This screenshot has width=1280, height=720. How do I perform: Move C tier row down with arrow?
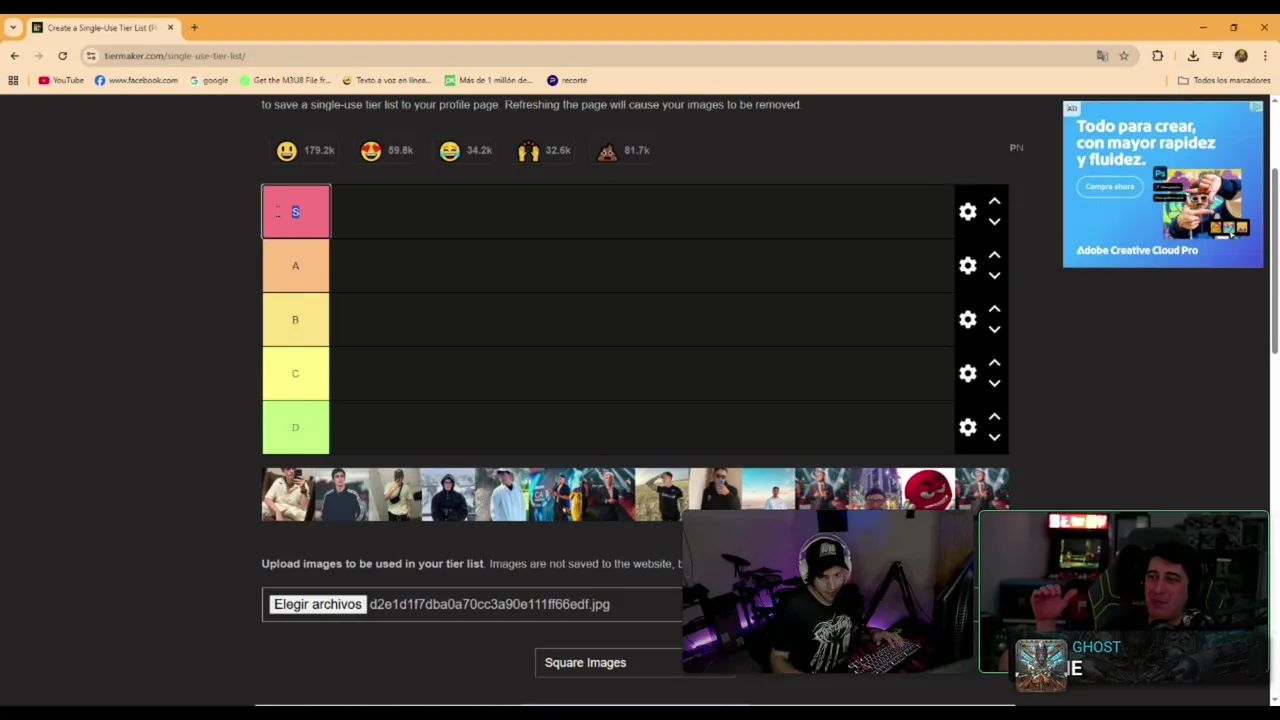click(994, 384)
